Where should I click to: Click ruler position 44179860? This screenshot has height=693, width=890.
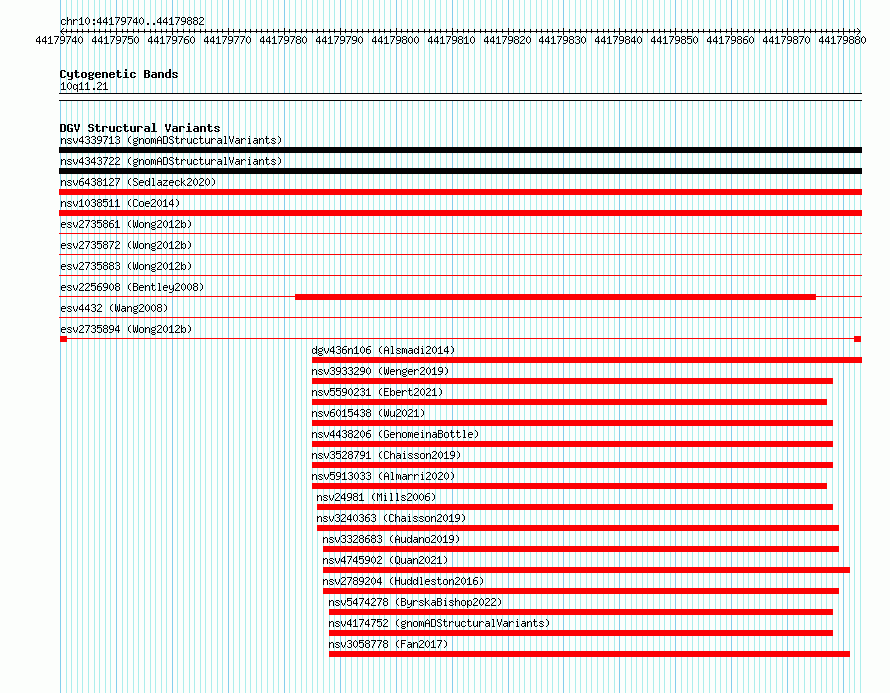[x=730, y=40]
